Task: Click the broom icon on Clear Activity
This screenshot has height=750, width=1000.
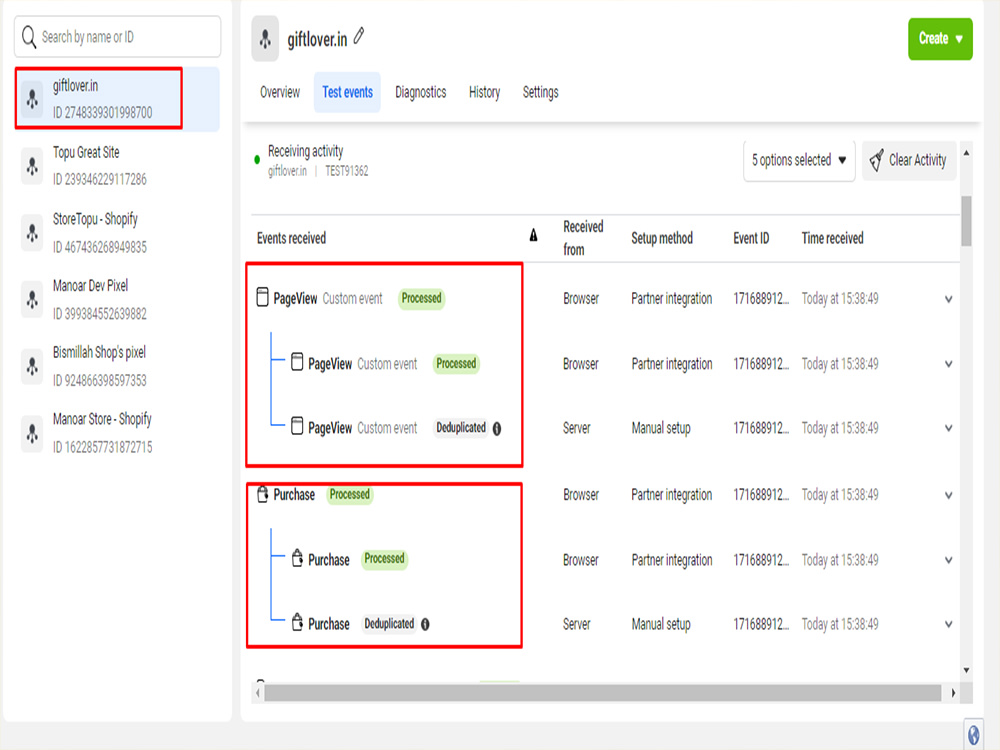Action: click(x=877, y=160)
